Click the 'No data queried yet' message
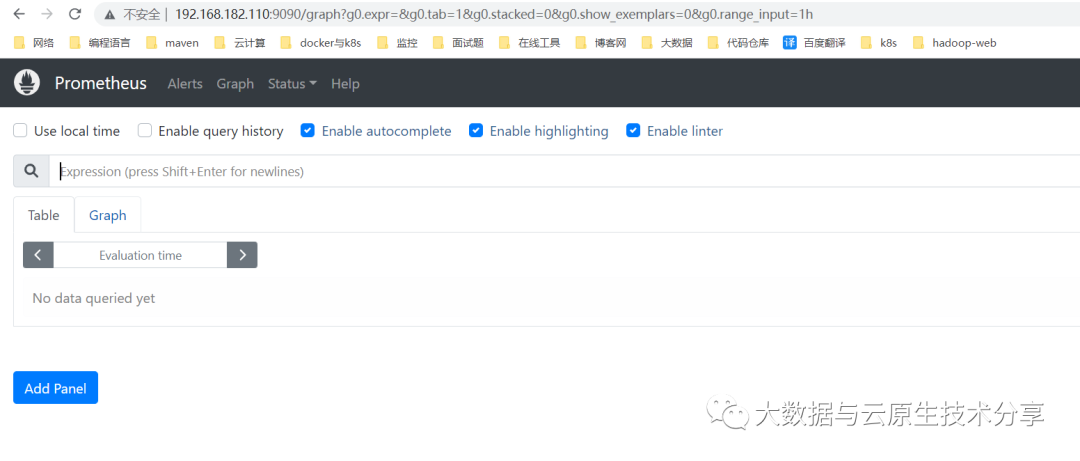Screen dimensions: 1080x461 (x=94, y=298)
